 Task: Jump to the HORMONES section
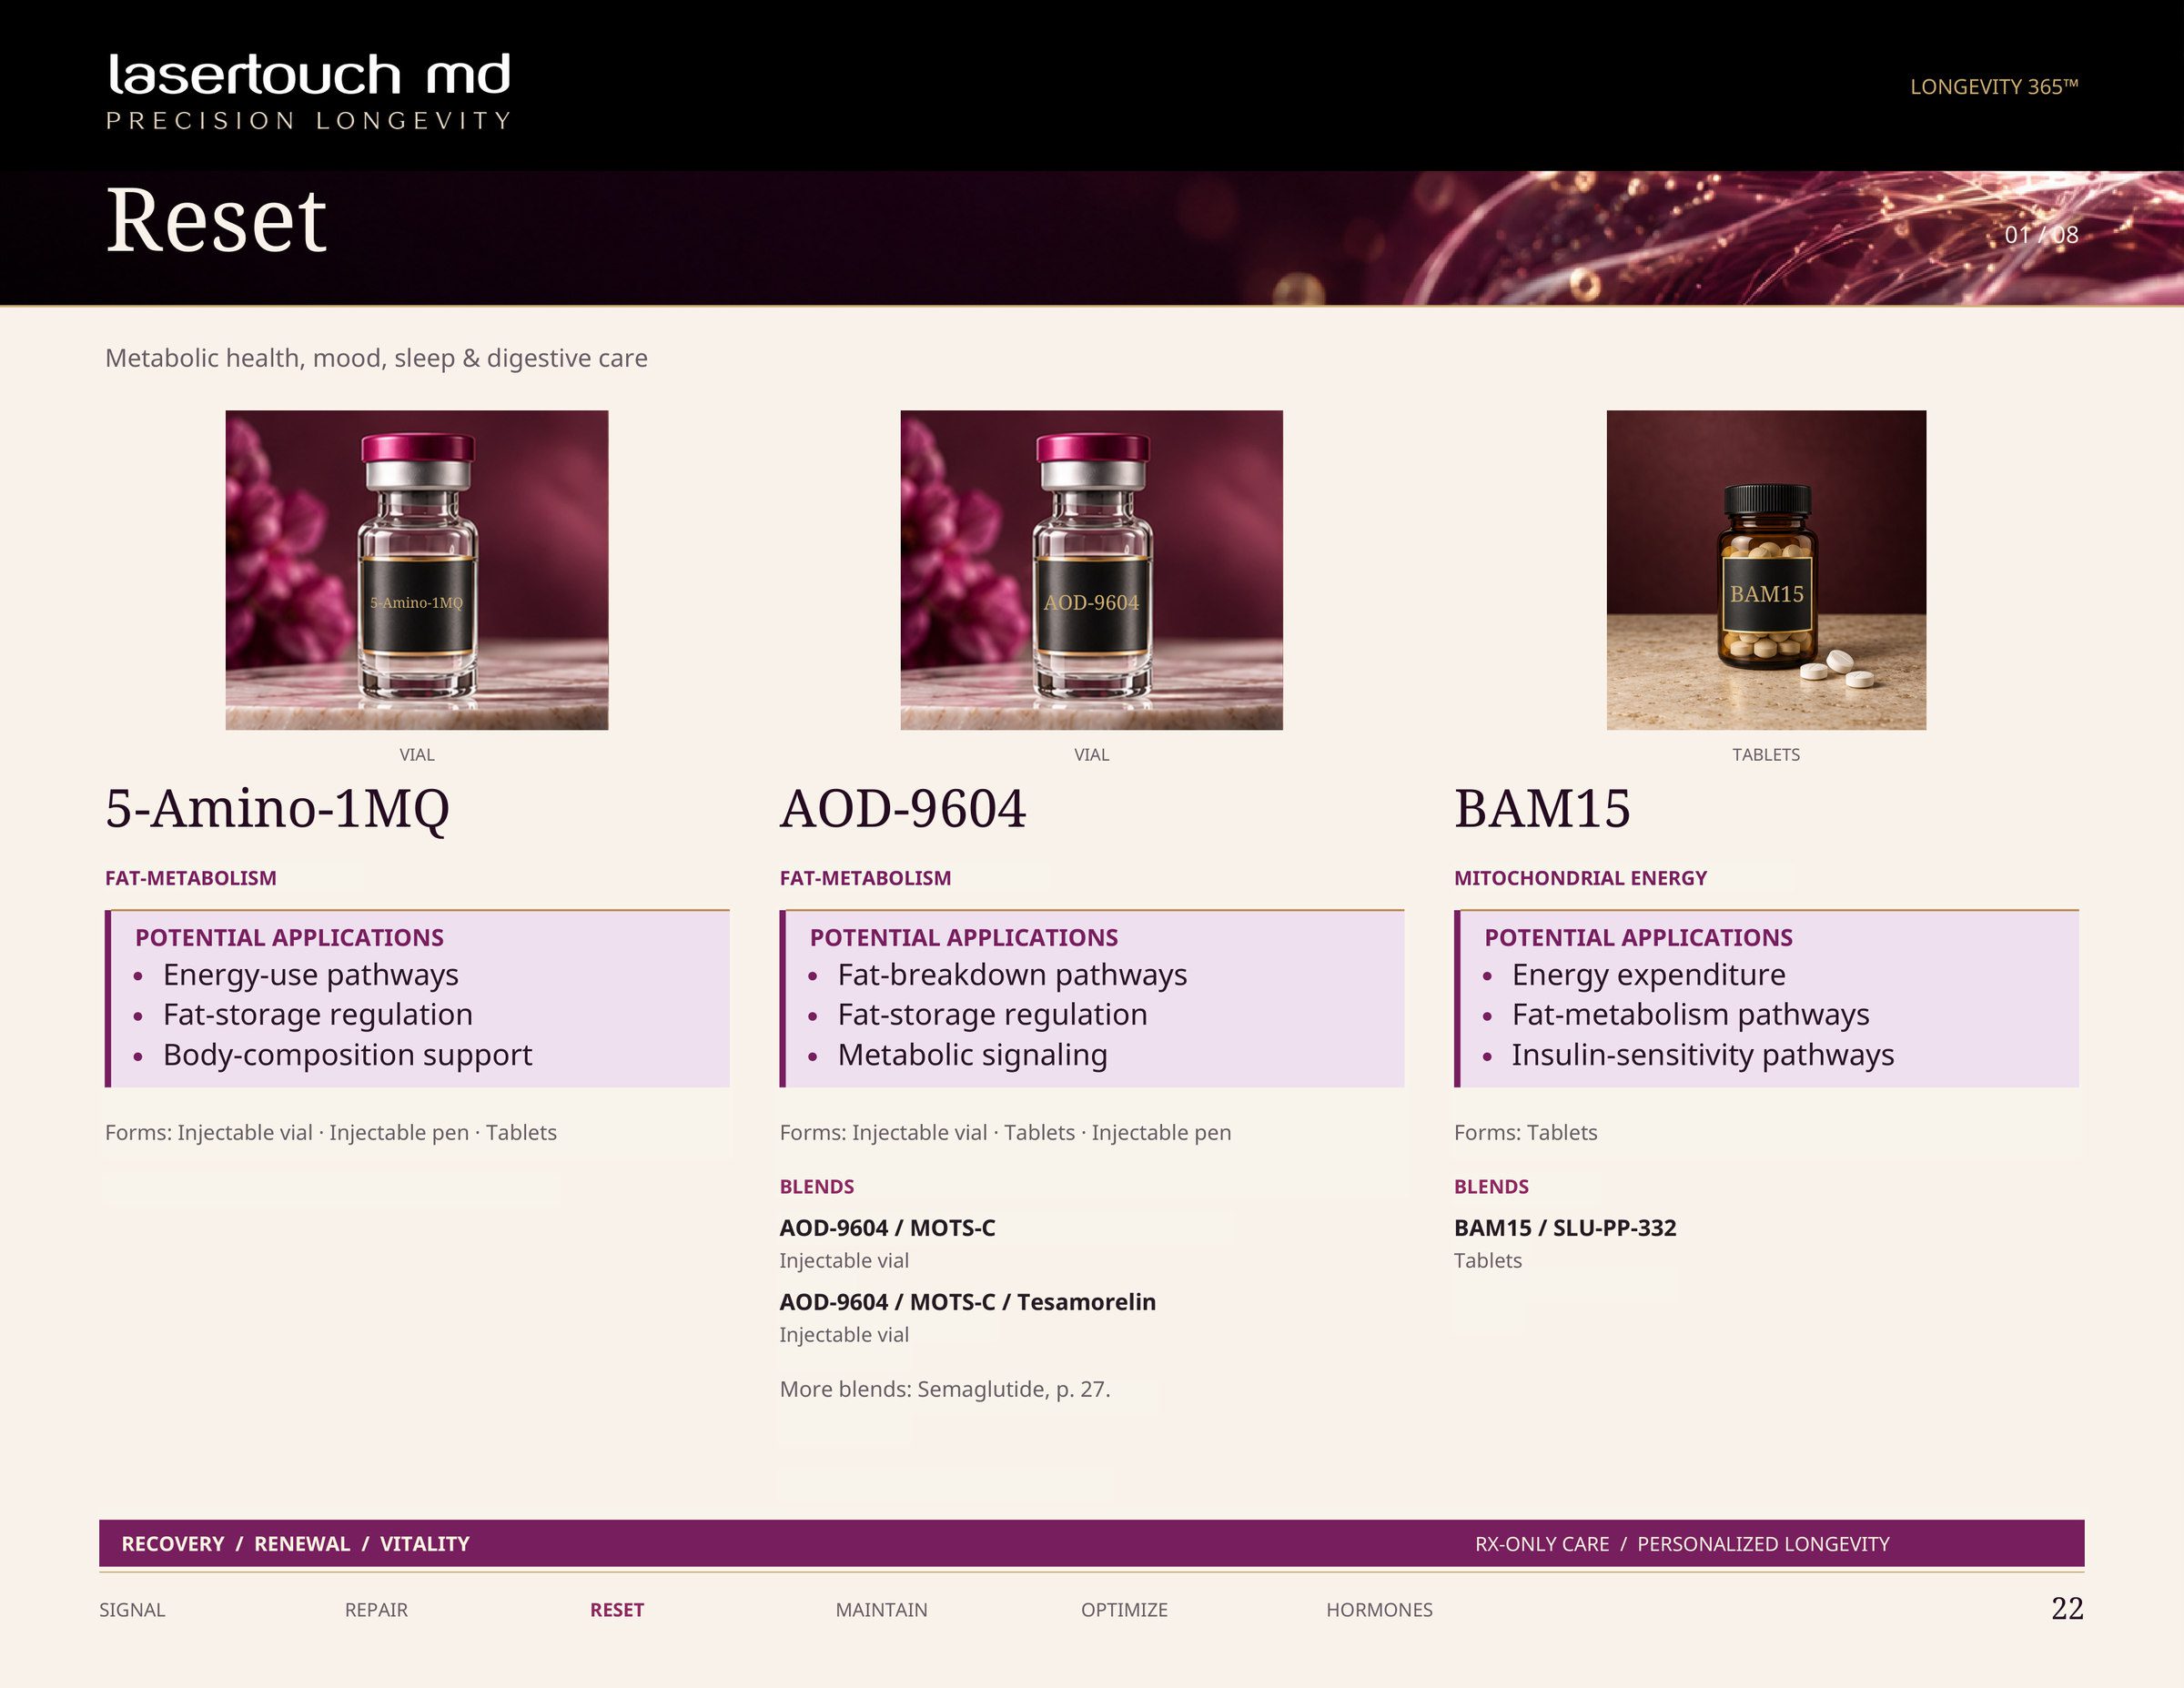click(1379, 1610)
